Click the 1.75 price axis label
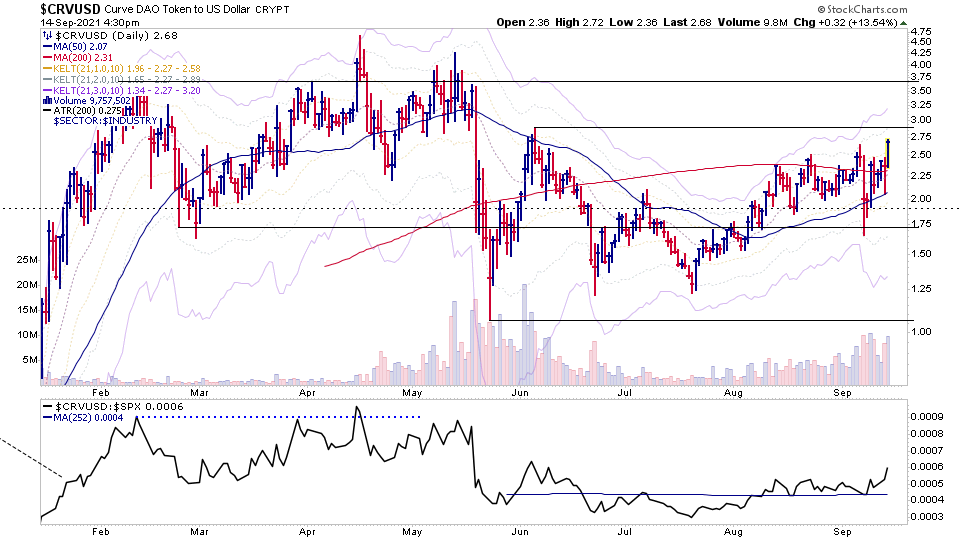Viewport: 960px width, 540px height. (x=921, y=224)
